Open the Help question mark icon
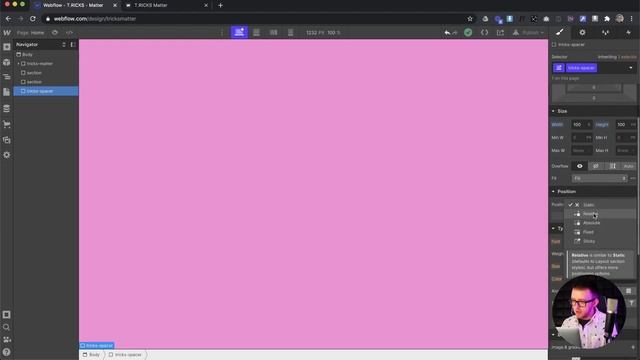 [7, 352]
